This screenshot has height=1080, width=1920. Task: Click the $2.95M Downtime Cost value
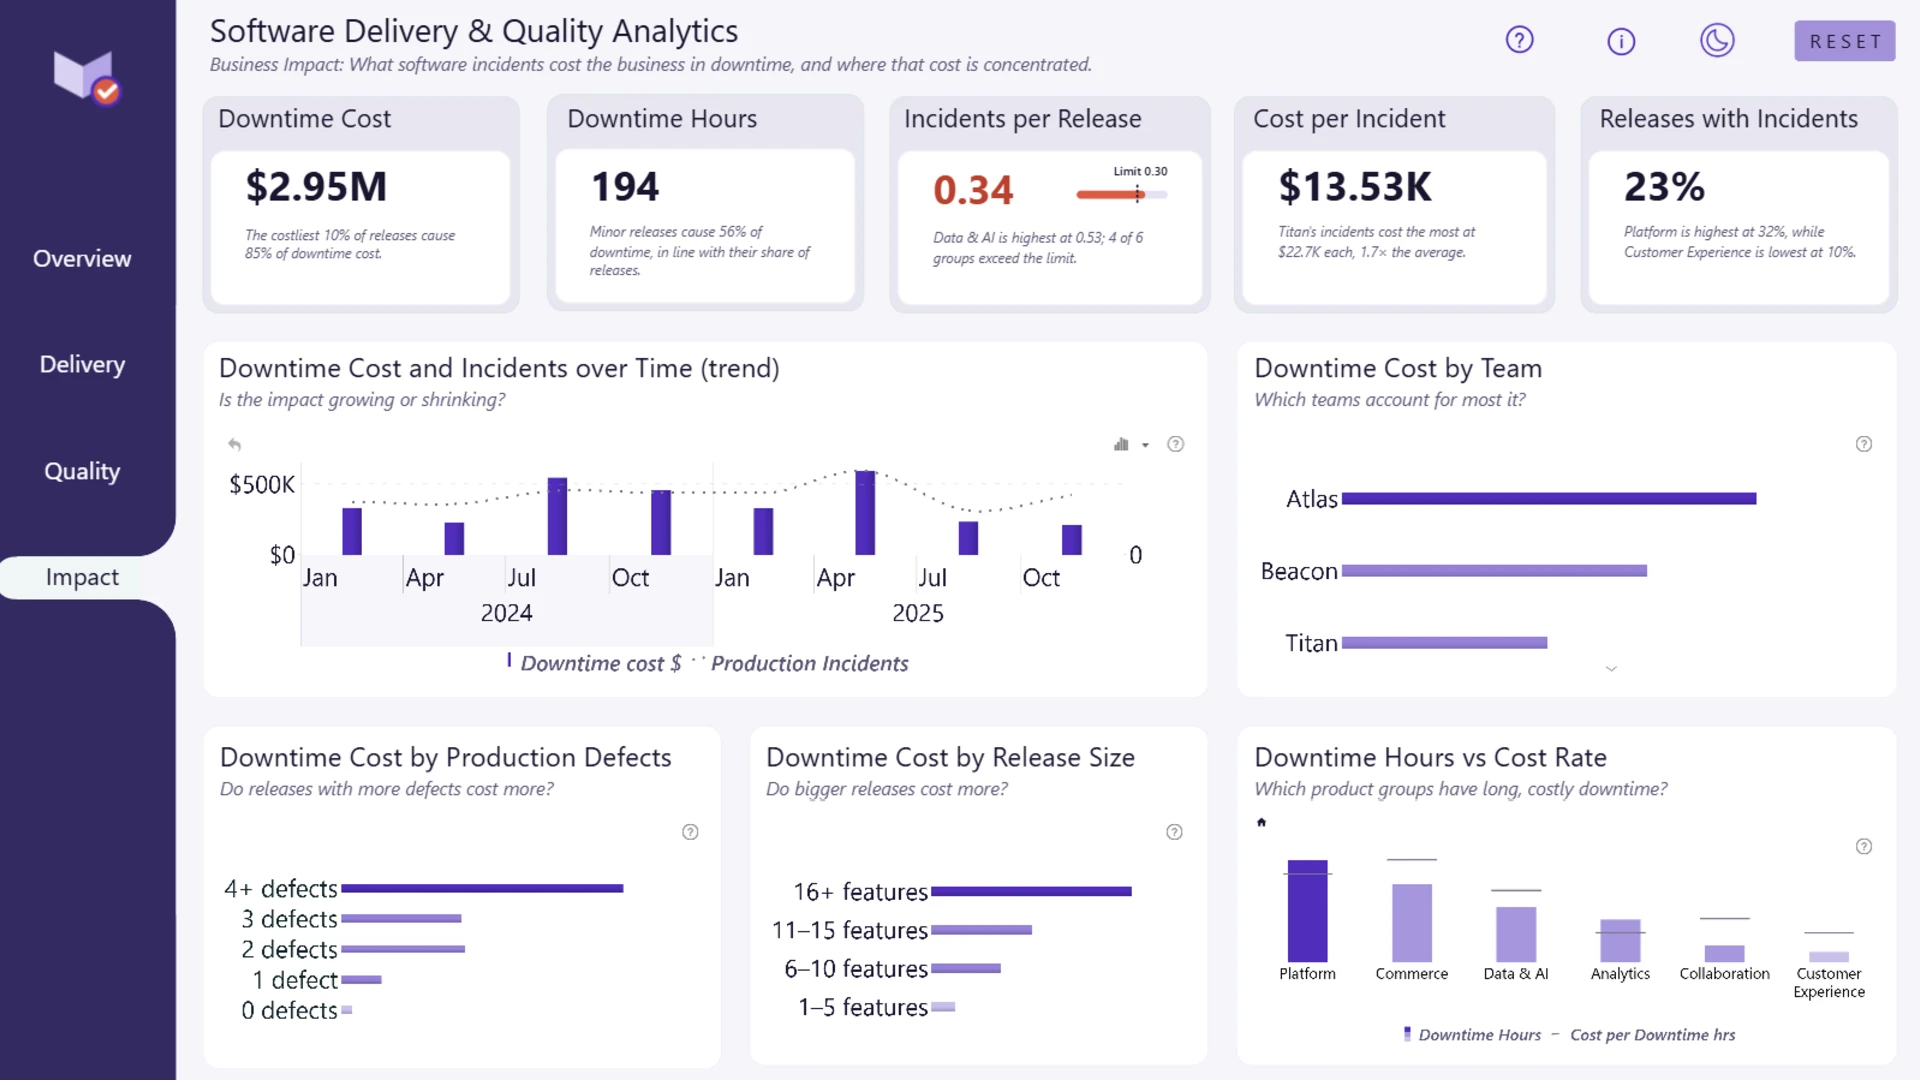(x=316, y=187)
